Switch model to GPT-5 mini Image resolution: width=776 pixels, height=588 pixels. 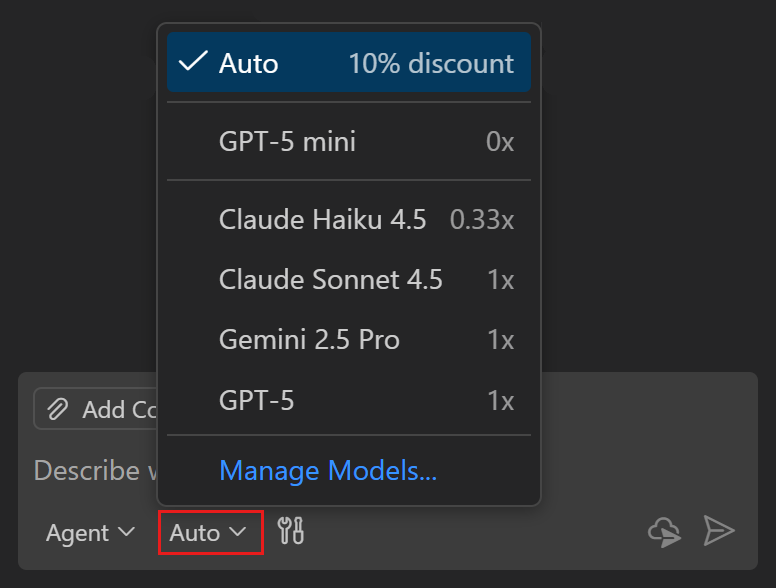[287, 142]
